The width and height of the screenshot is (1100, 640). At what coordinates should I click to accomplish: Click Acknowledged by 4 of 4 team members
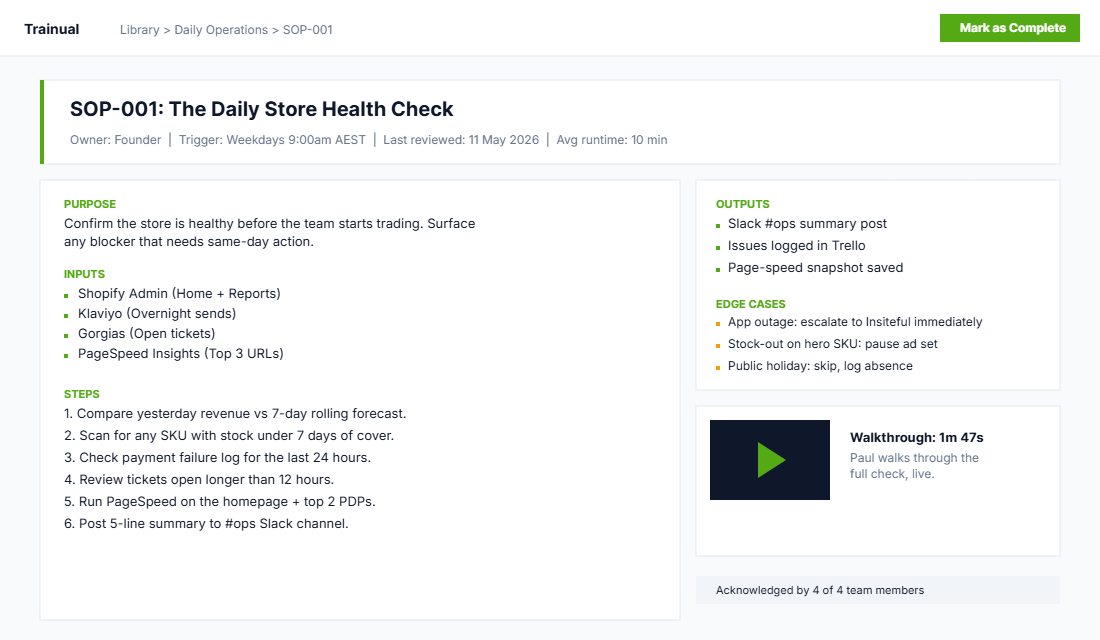coord(819,591)
